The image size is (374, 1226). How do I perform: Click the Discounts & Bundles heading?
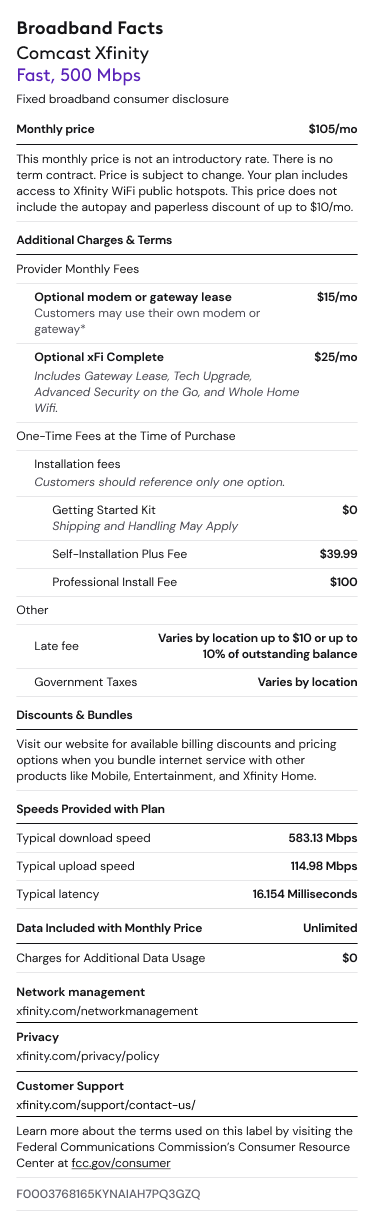(x=75, y=716)
